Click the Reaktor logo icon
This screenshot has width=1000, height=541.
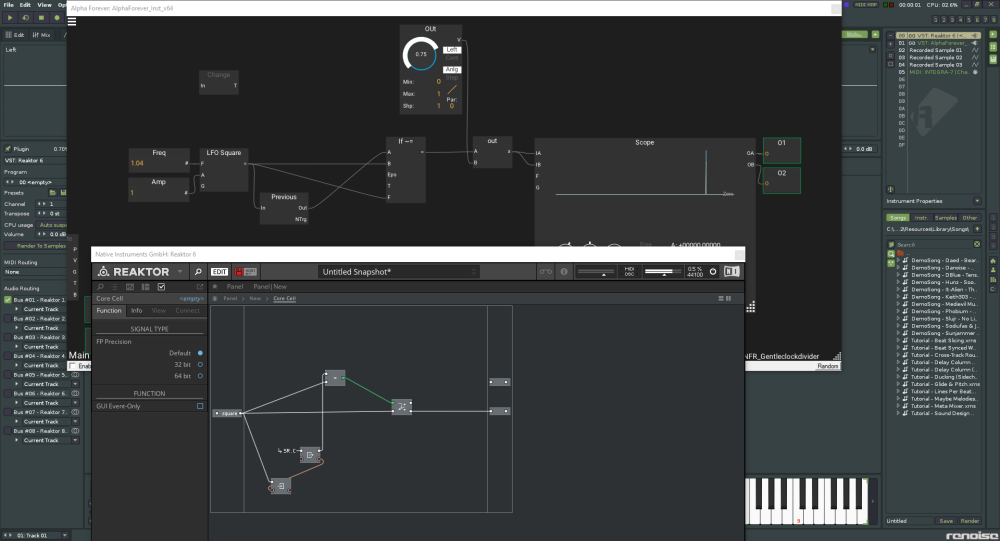click(103, 272)
